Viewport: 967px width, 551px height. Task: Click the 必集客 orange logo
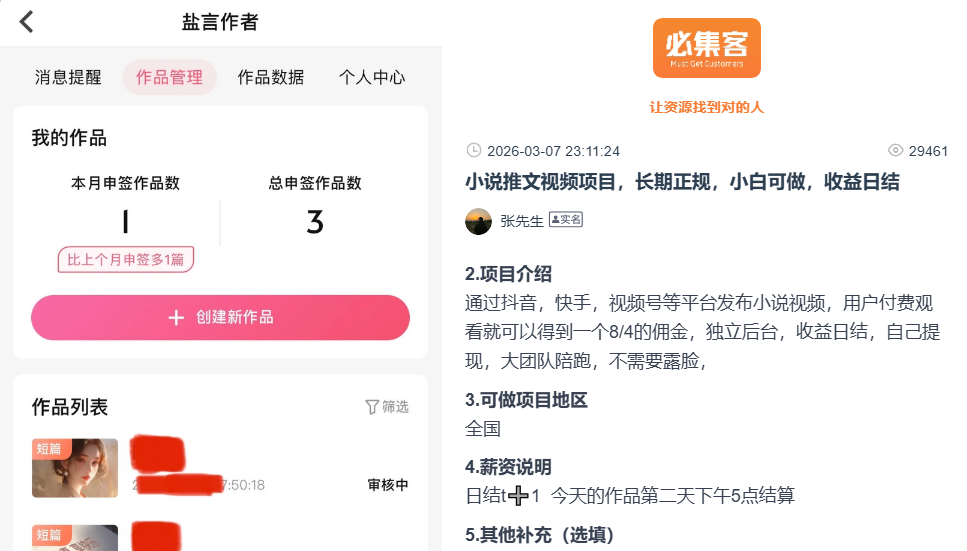[706, 48]
